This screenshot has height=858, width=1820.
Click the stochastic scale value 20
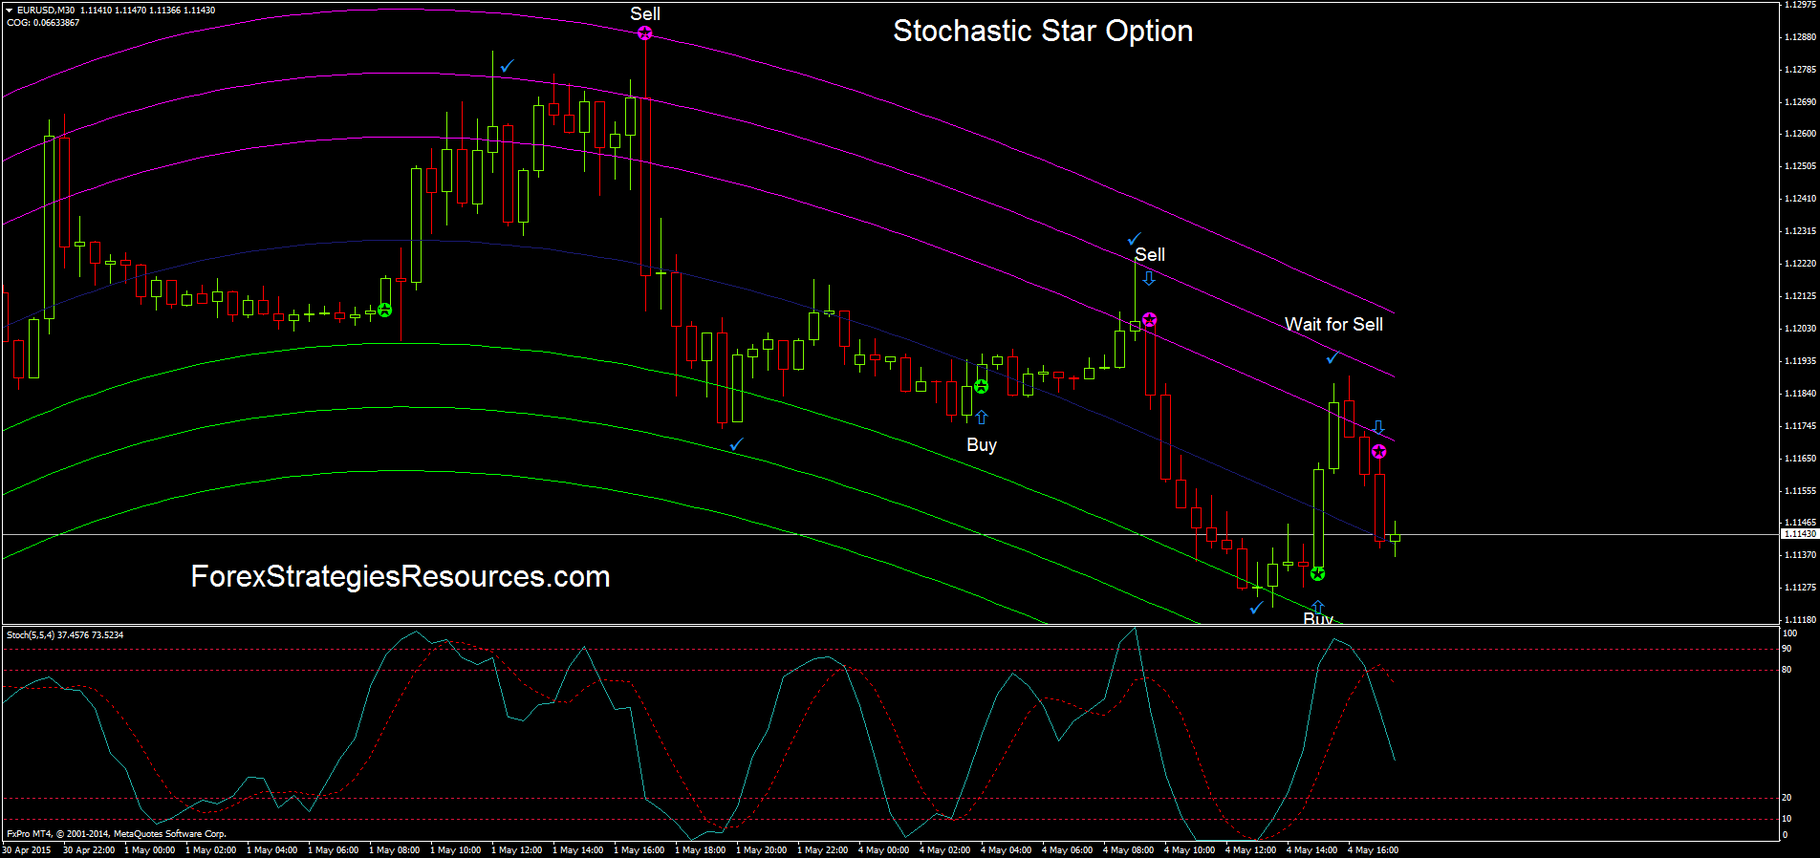click(x=1787, y=798)
